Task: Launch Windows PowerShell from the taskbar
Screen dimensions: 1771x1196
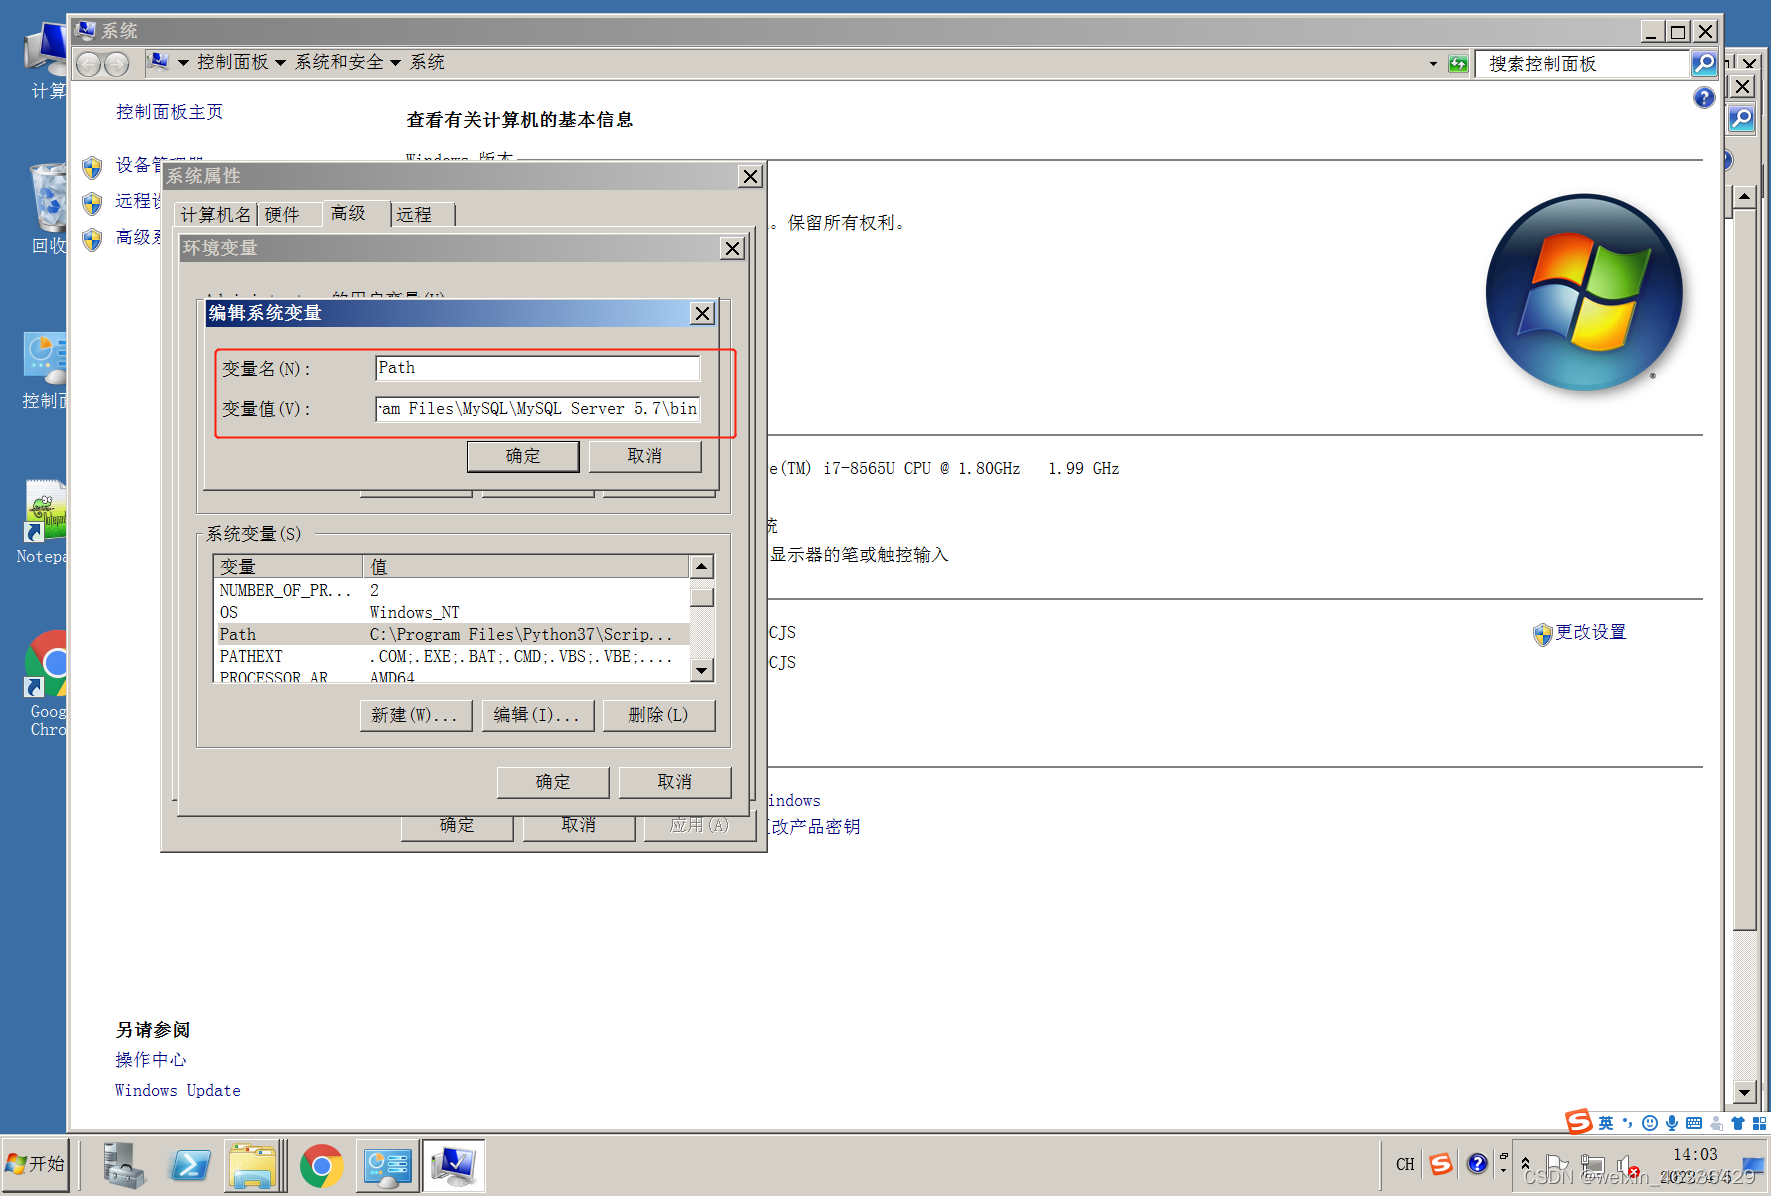Action: [x=189, y=1165]
